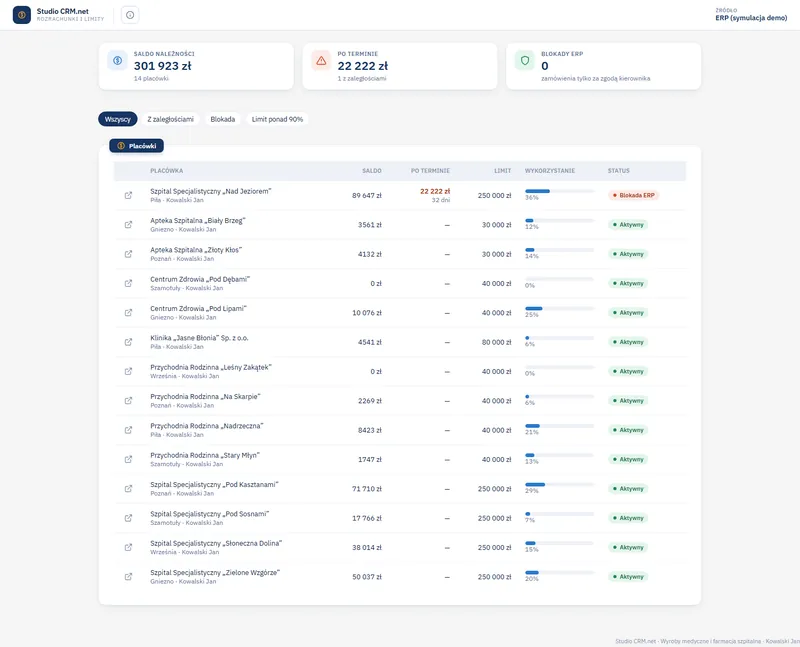Open external link icon for Szpital „Zielone Wzgórze”
Screen dimensions: 800x647
click(129, 577)
